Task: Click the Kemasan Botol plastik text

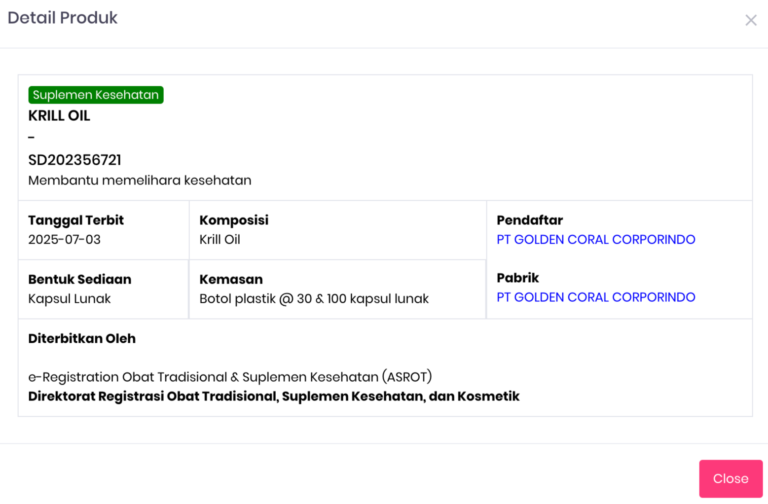Action: (314, 299)
